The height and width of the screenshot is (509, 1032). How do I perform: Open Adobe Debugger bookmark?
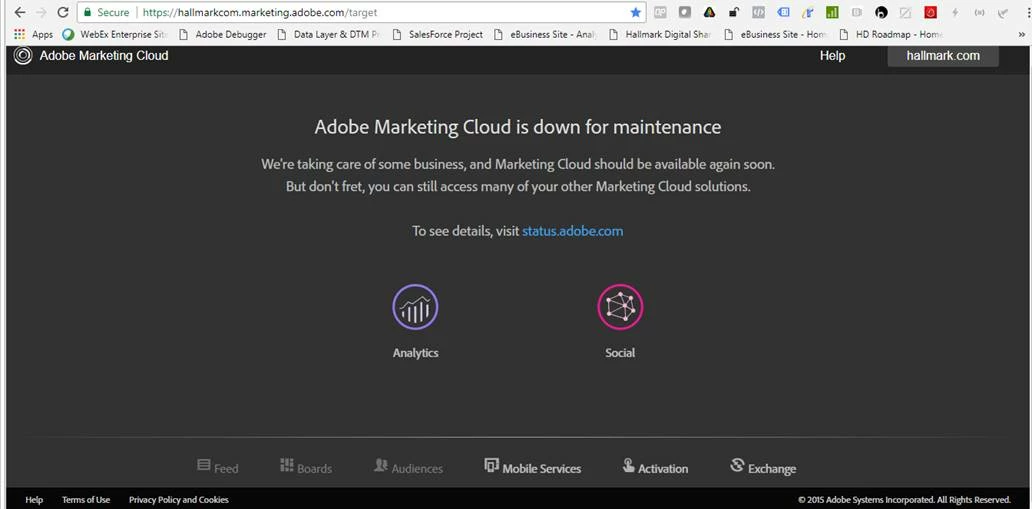[x=223, y=34]
